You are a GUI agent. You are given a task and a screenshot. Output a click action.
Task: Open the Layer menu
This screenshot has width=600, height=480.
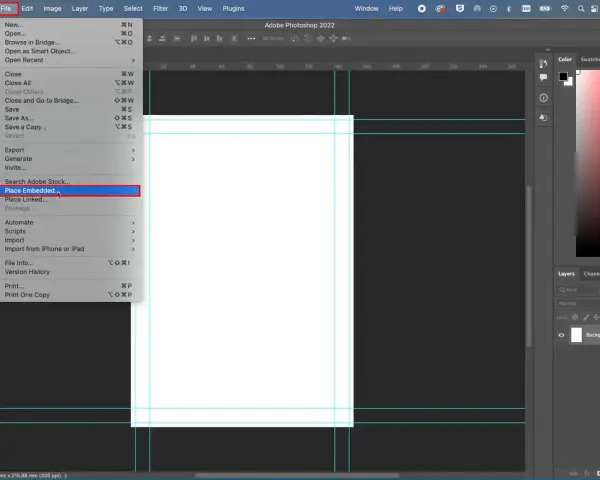click(80, 8)
